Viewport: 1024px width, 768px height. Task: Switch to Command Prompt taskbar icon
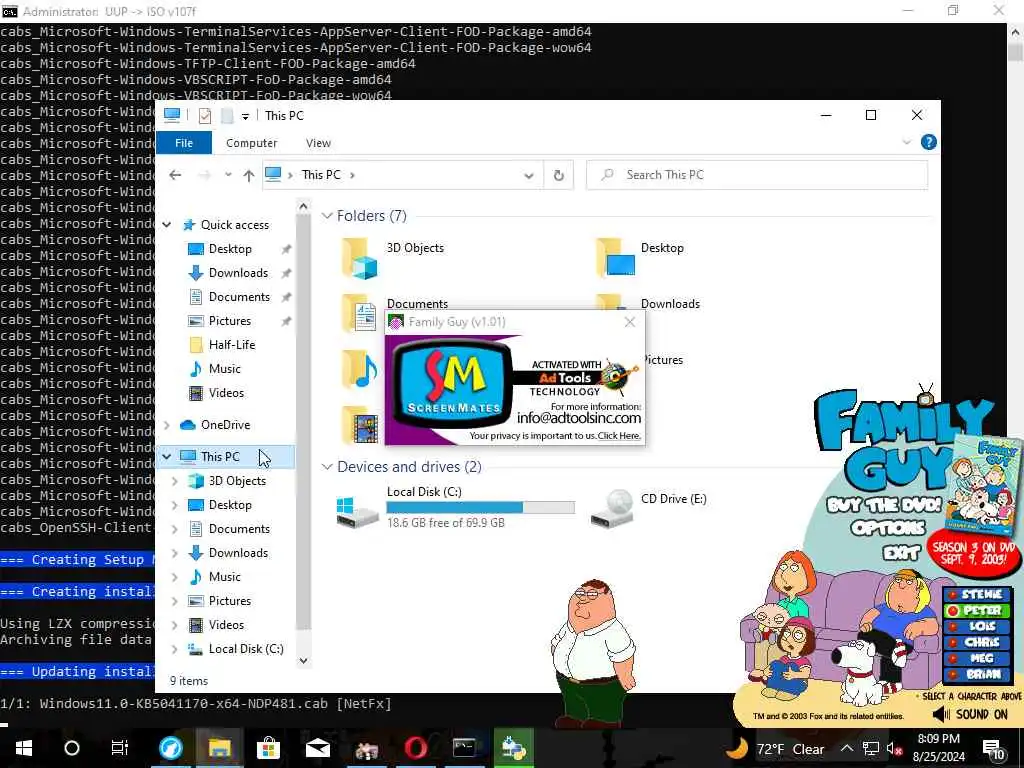(464, 748)
